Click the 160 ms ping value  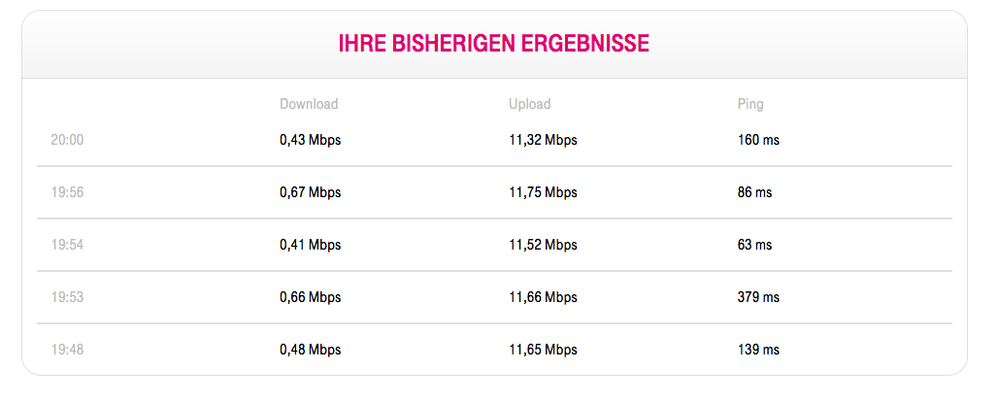tap(758, 140)
